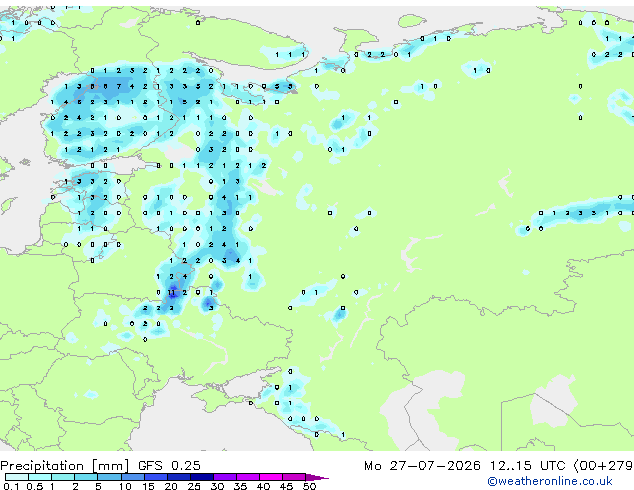Click the '12..15 UTC' time text

tap(527, 466)
